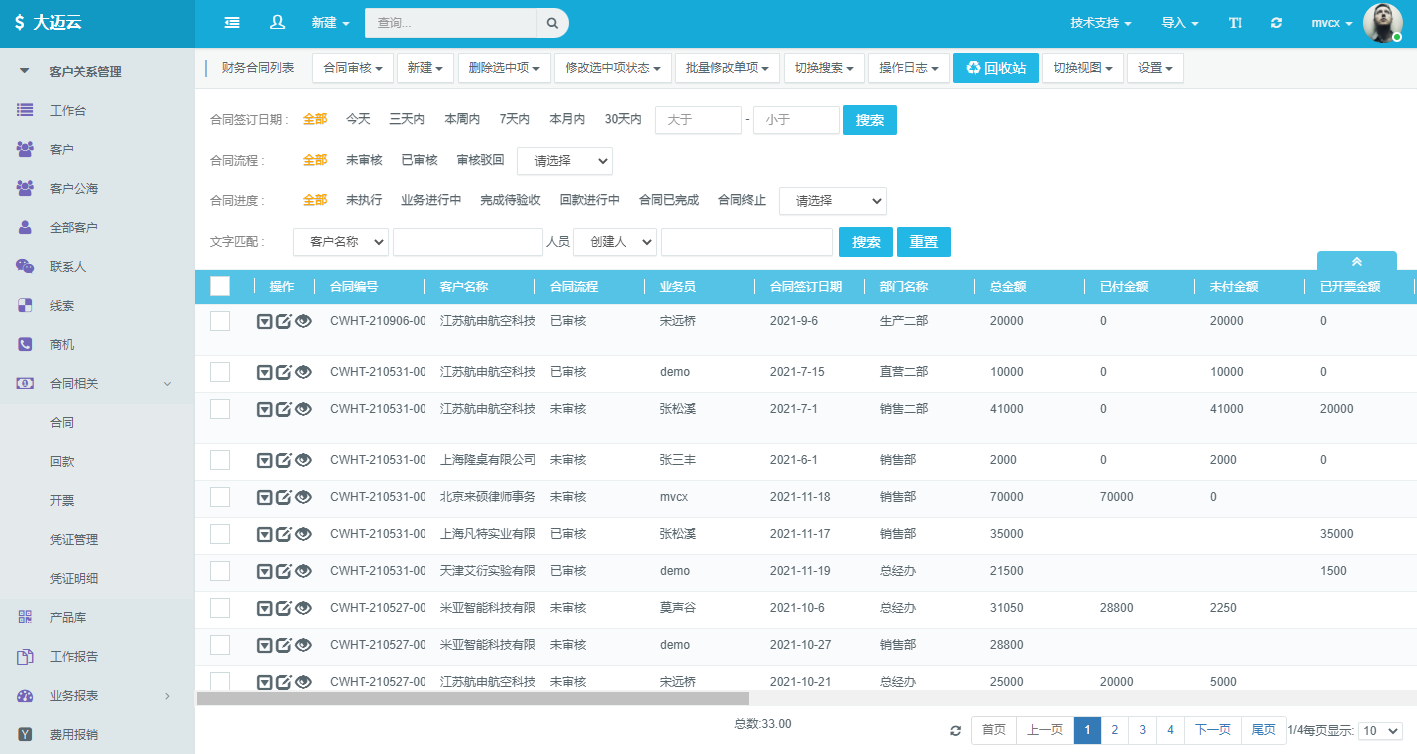Click edit icon for 张三丰 row
The width and height of the screenshot is (1417, 754).
click(284, 460)
